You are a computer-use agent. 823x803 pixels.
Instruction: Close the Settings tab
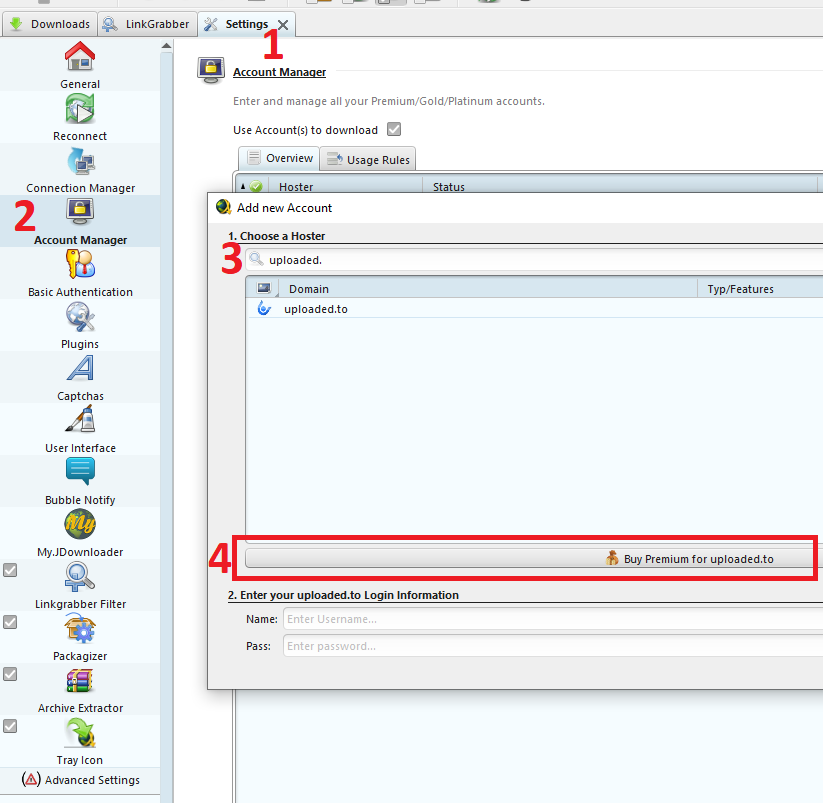click(x=283, y=25)
